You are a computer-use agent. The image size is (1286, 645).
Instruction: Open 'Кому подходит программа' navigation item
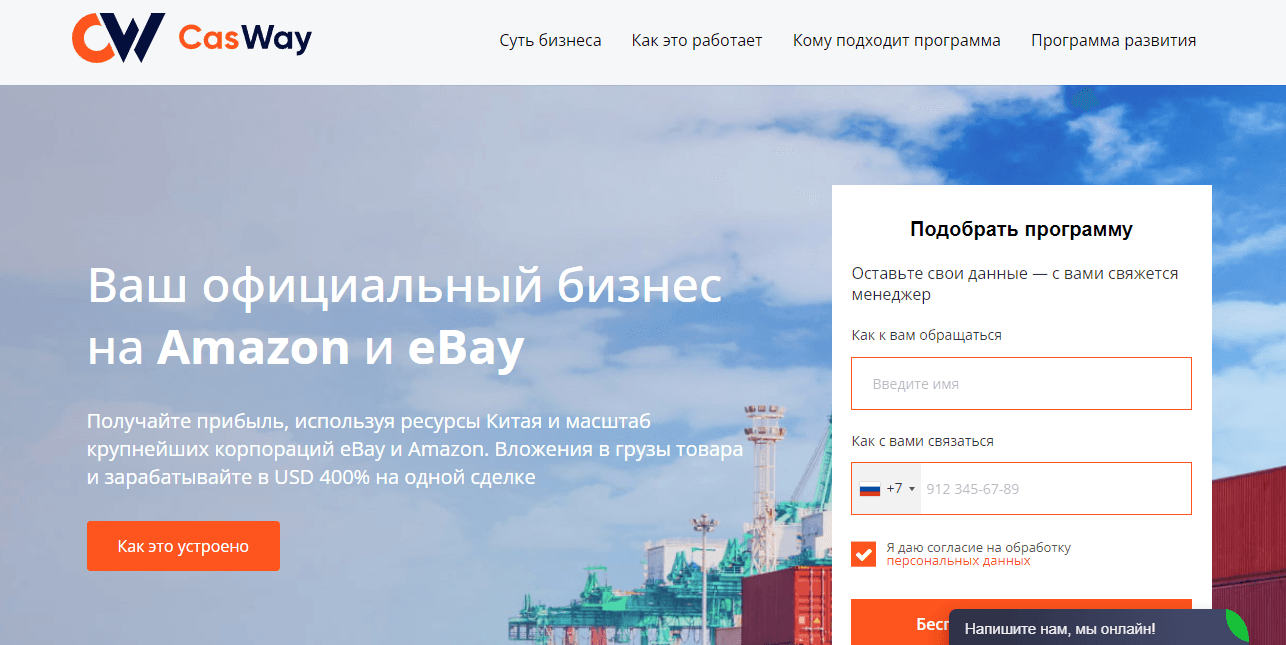point(896,40)
